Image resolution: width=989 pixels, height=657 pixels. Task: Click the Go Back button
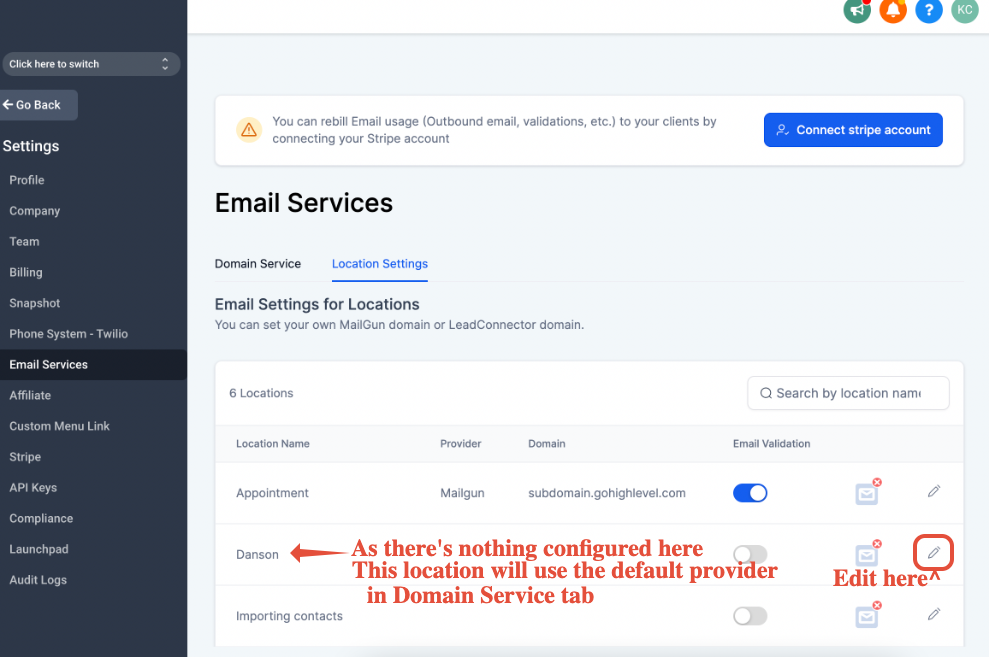38,105
